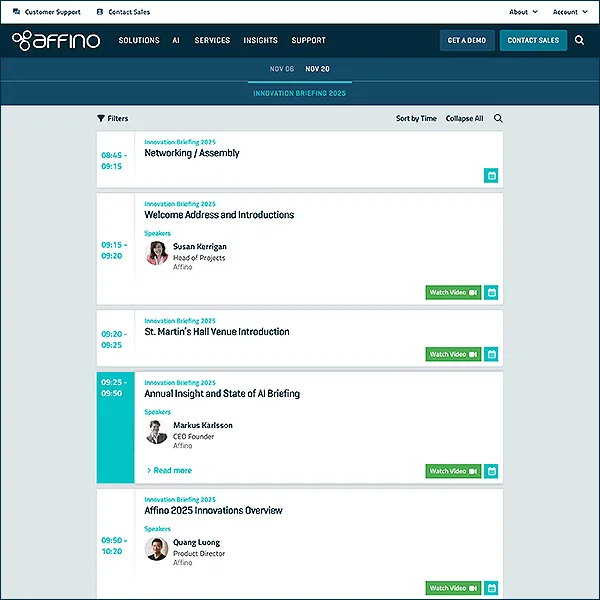The height and width of the screenshot is (600, 600).
Task: Click calendar icon for Annual Insight session
Action: click(x=491, y=471)
